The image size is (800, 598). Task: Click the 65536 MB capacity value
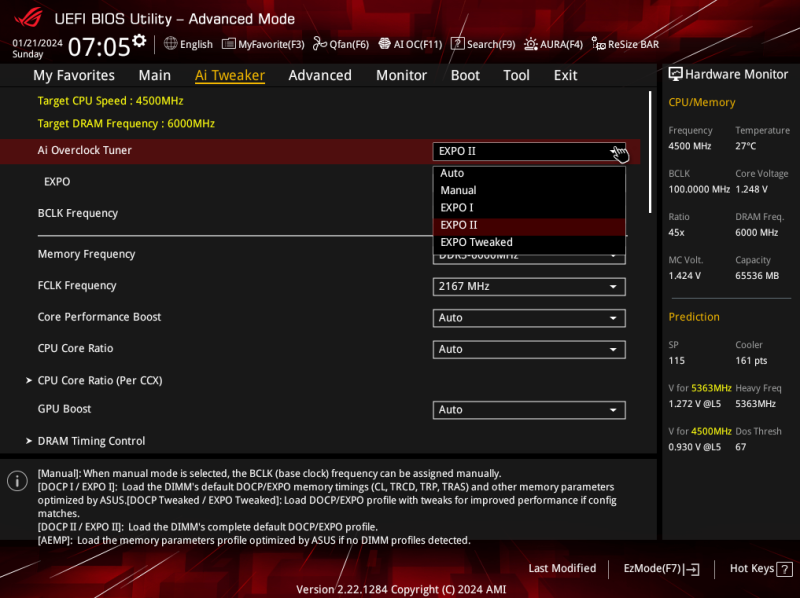click(x=757, y=276)
